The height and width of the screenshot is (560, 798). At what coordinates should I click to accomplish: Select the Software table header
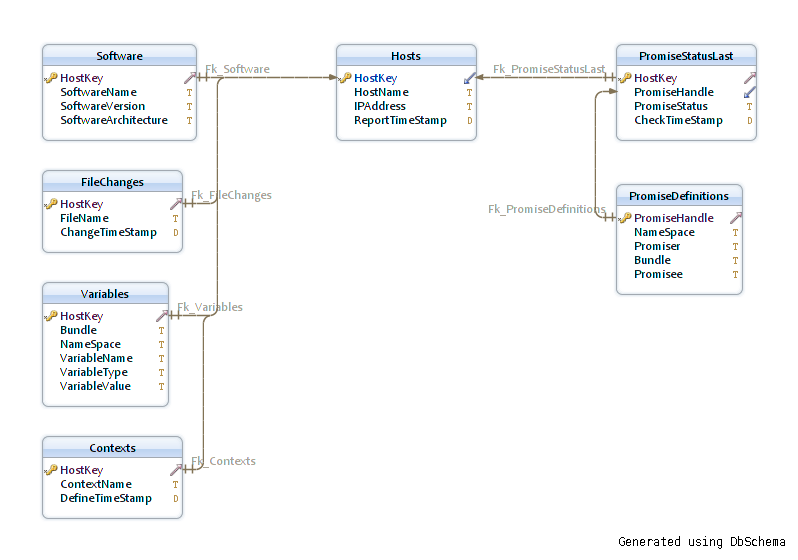pyautogui.click(x=120, y=55)
